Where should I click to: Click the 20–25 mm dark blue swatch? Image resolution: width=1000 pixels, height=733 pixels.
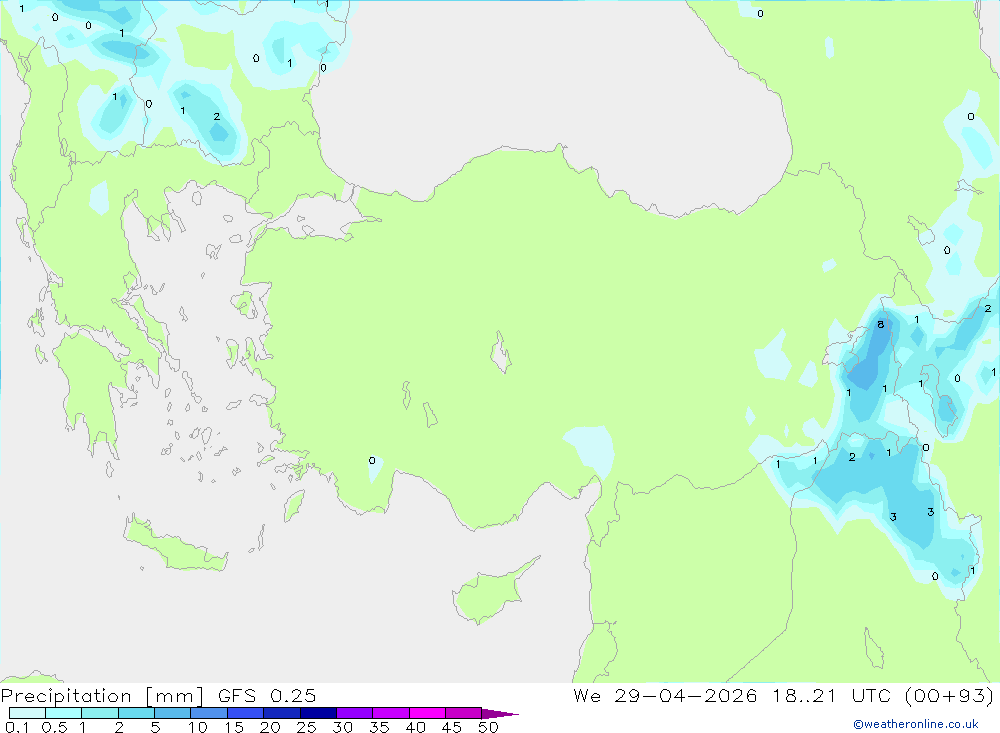(282, 713)
